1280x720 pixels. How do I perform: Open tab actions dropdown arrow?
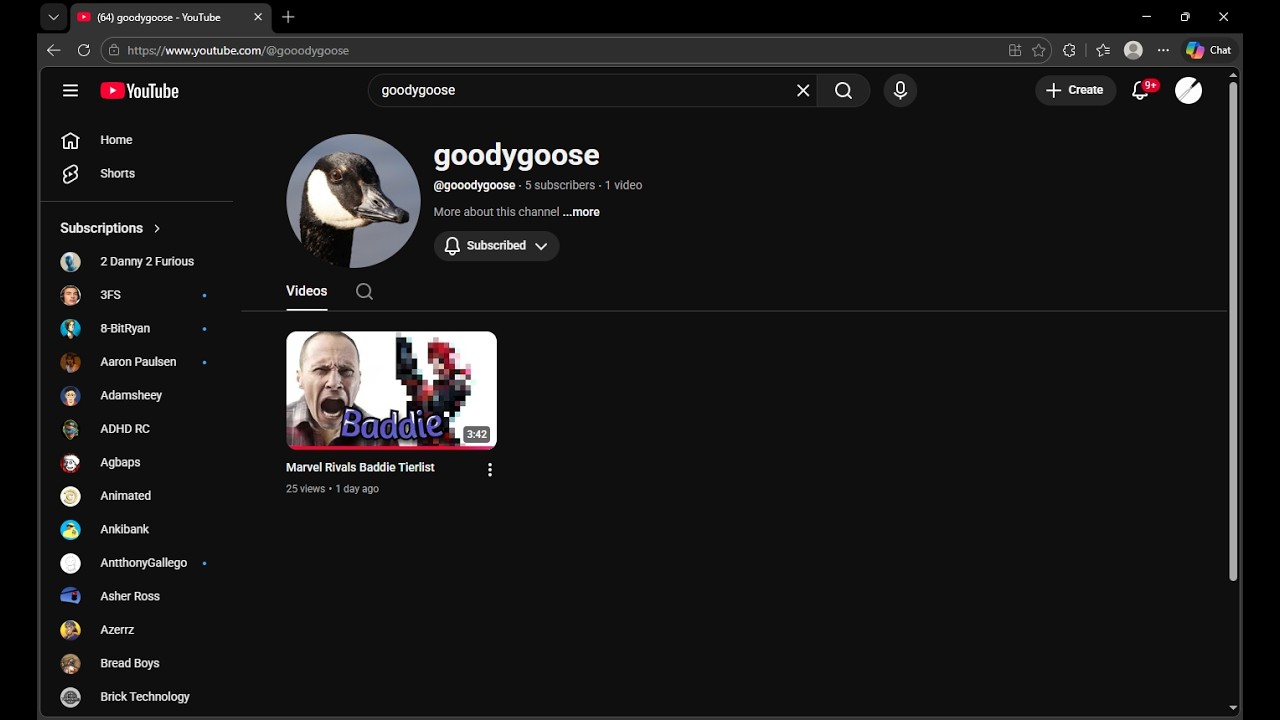[x=54, y=17]
